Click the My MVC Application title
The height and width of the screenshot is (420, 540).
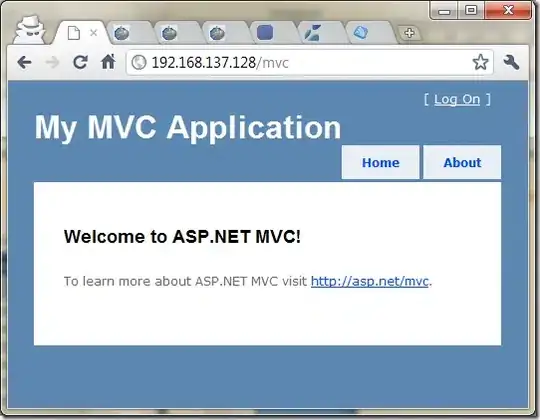coord(188,128)
